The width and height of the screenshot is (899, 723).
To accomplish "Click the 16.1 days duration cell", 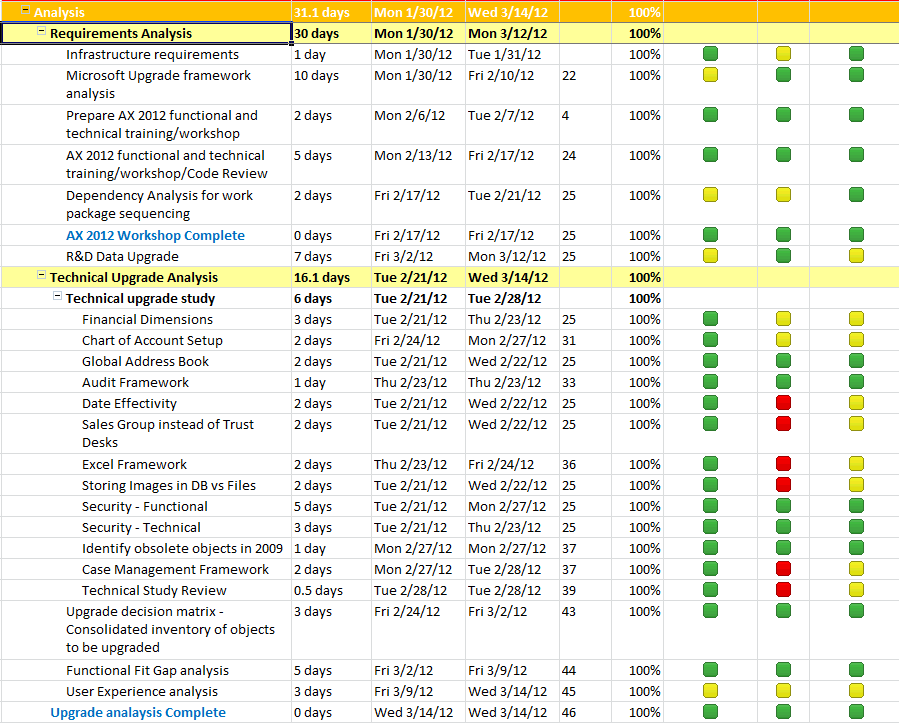I will coord(322,278).
